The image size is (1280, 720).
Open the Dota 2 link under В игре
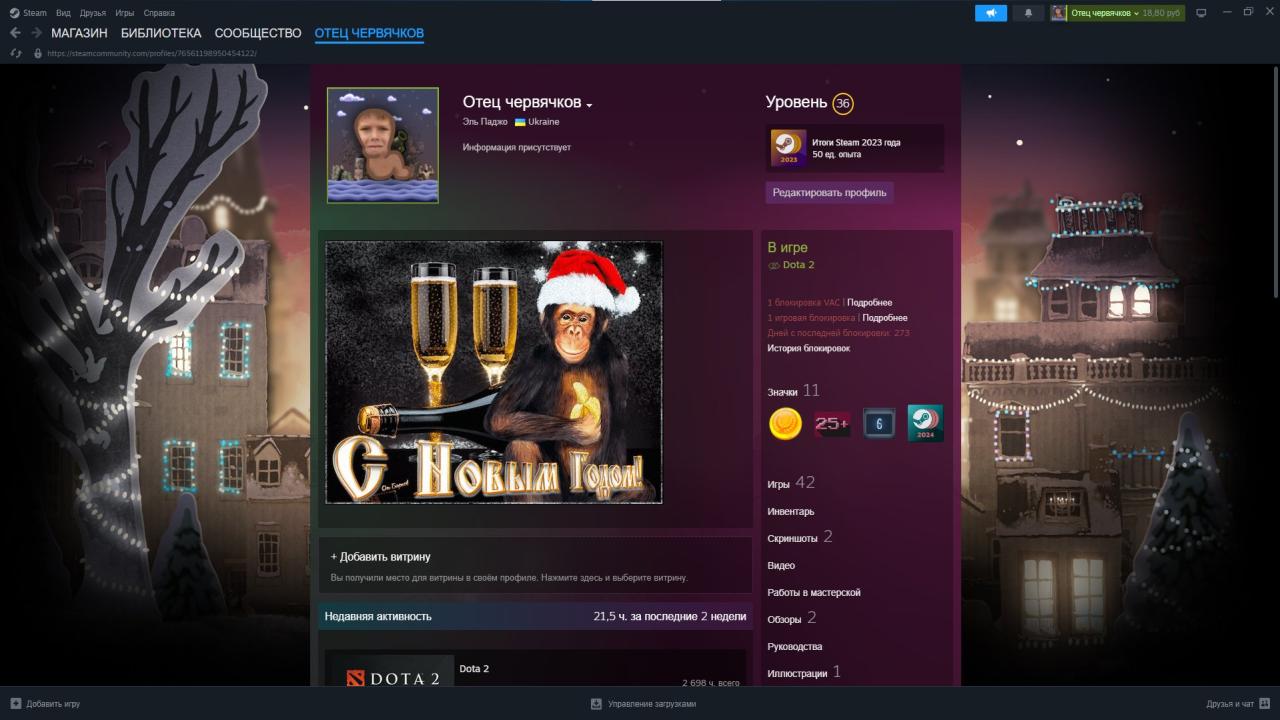click(x=799, y=265)
